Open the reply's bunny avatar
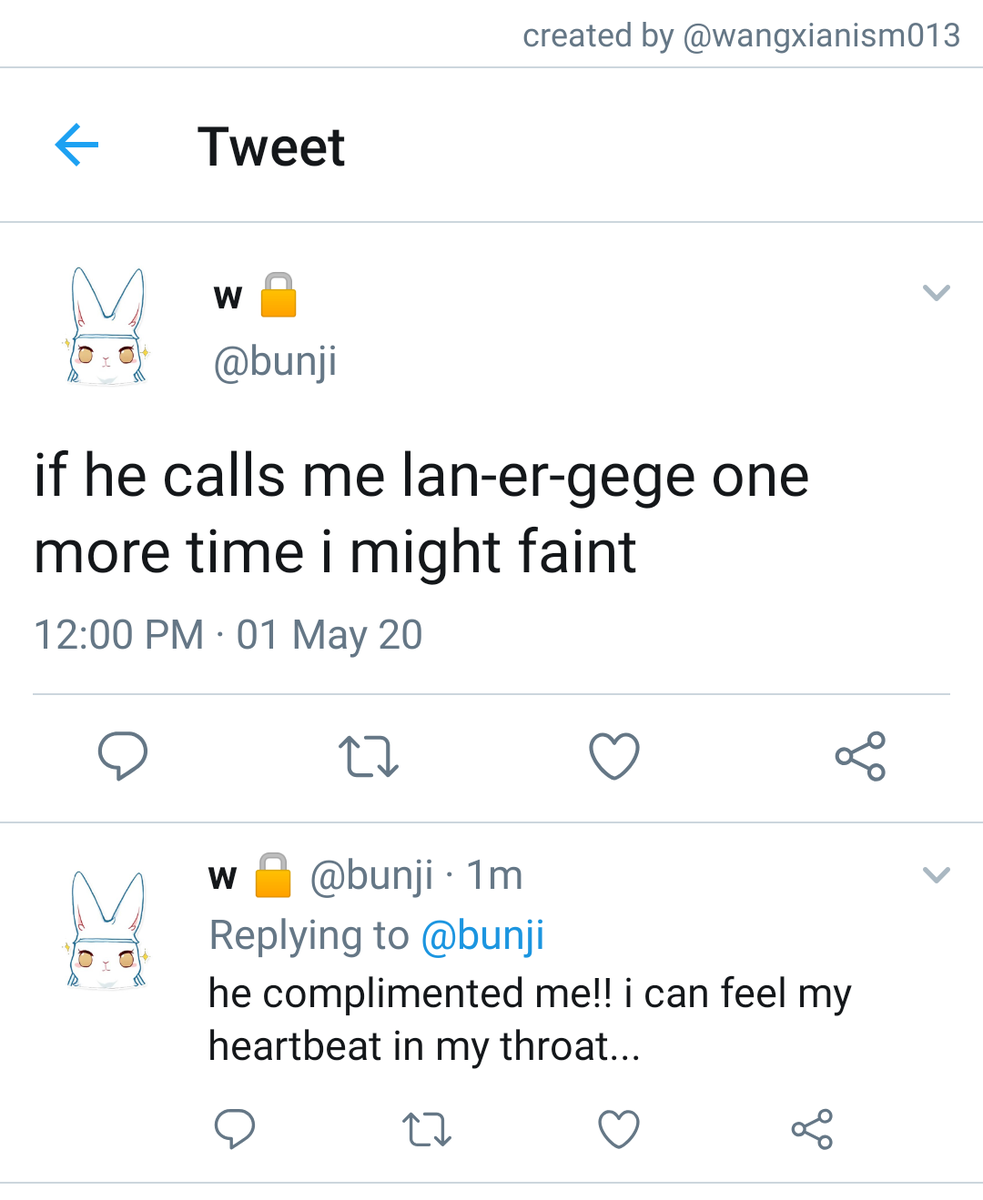This screenshot has width=983, height=1200. click(x=108, y=930)
